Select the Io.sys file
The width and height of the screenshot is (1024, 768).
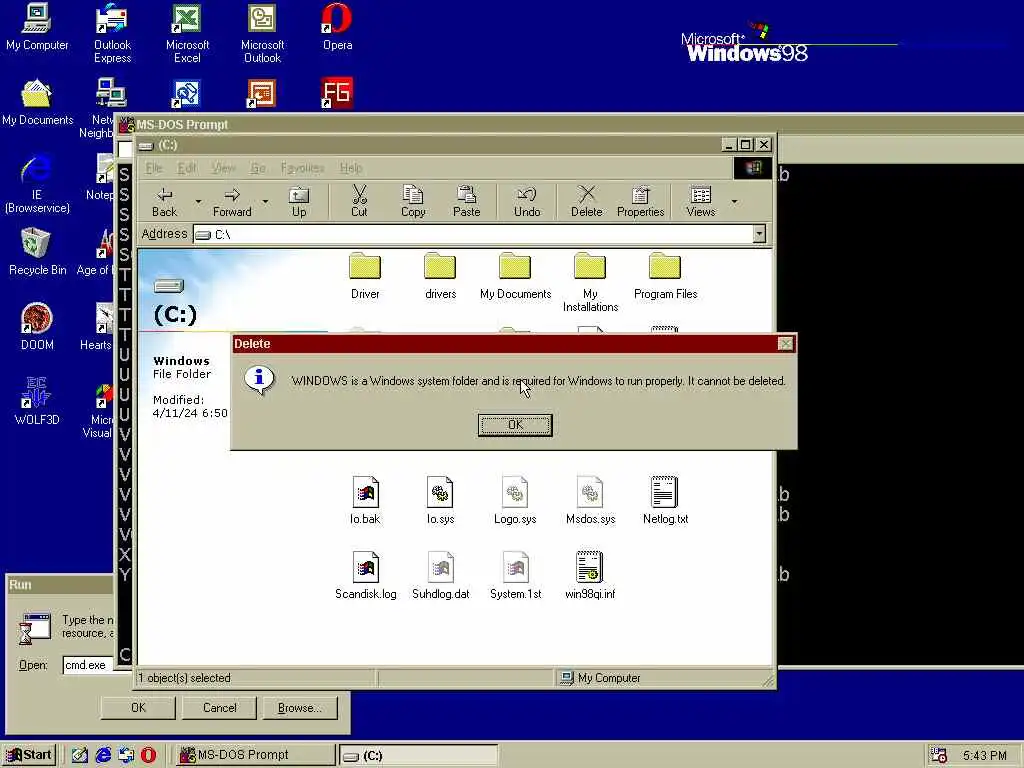pos(440,500)
